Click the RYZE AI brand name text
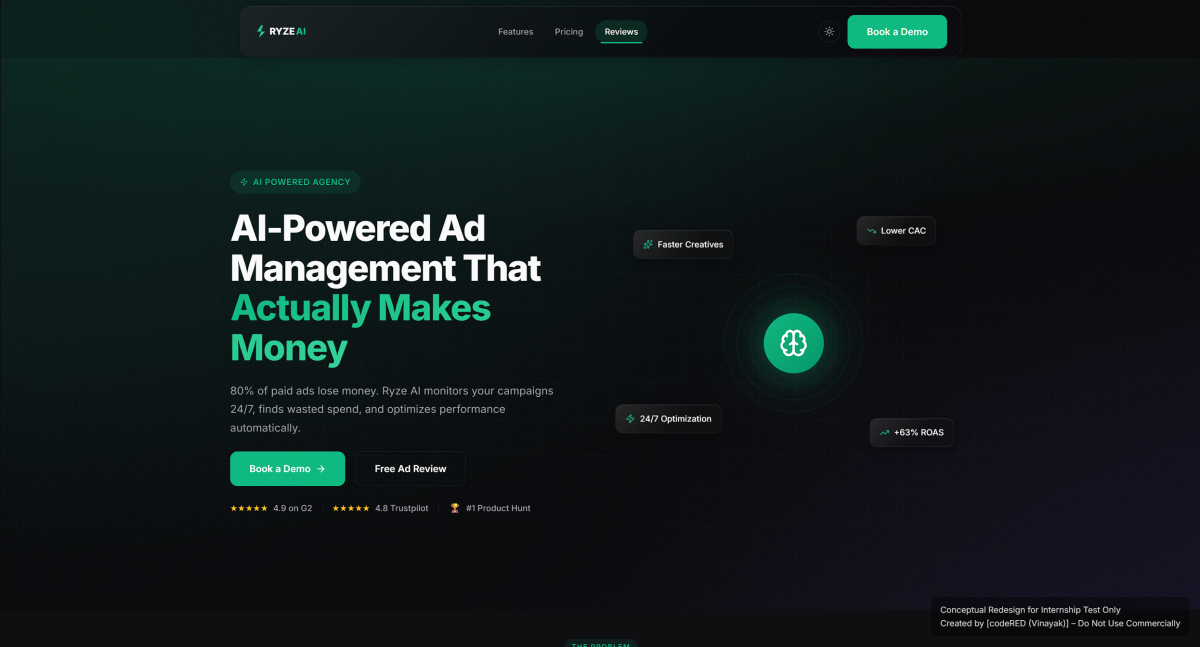The image size is (1200, 647). [288, 32]
